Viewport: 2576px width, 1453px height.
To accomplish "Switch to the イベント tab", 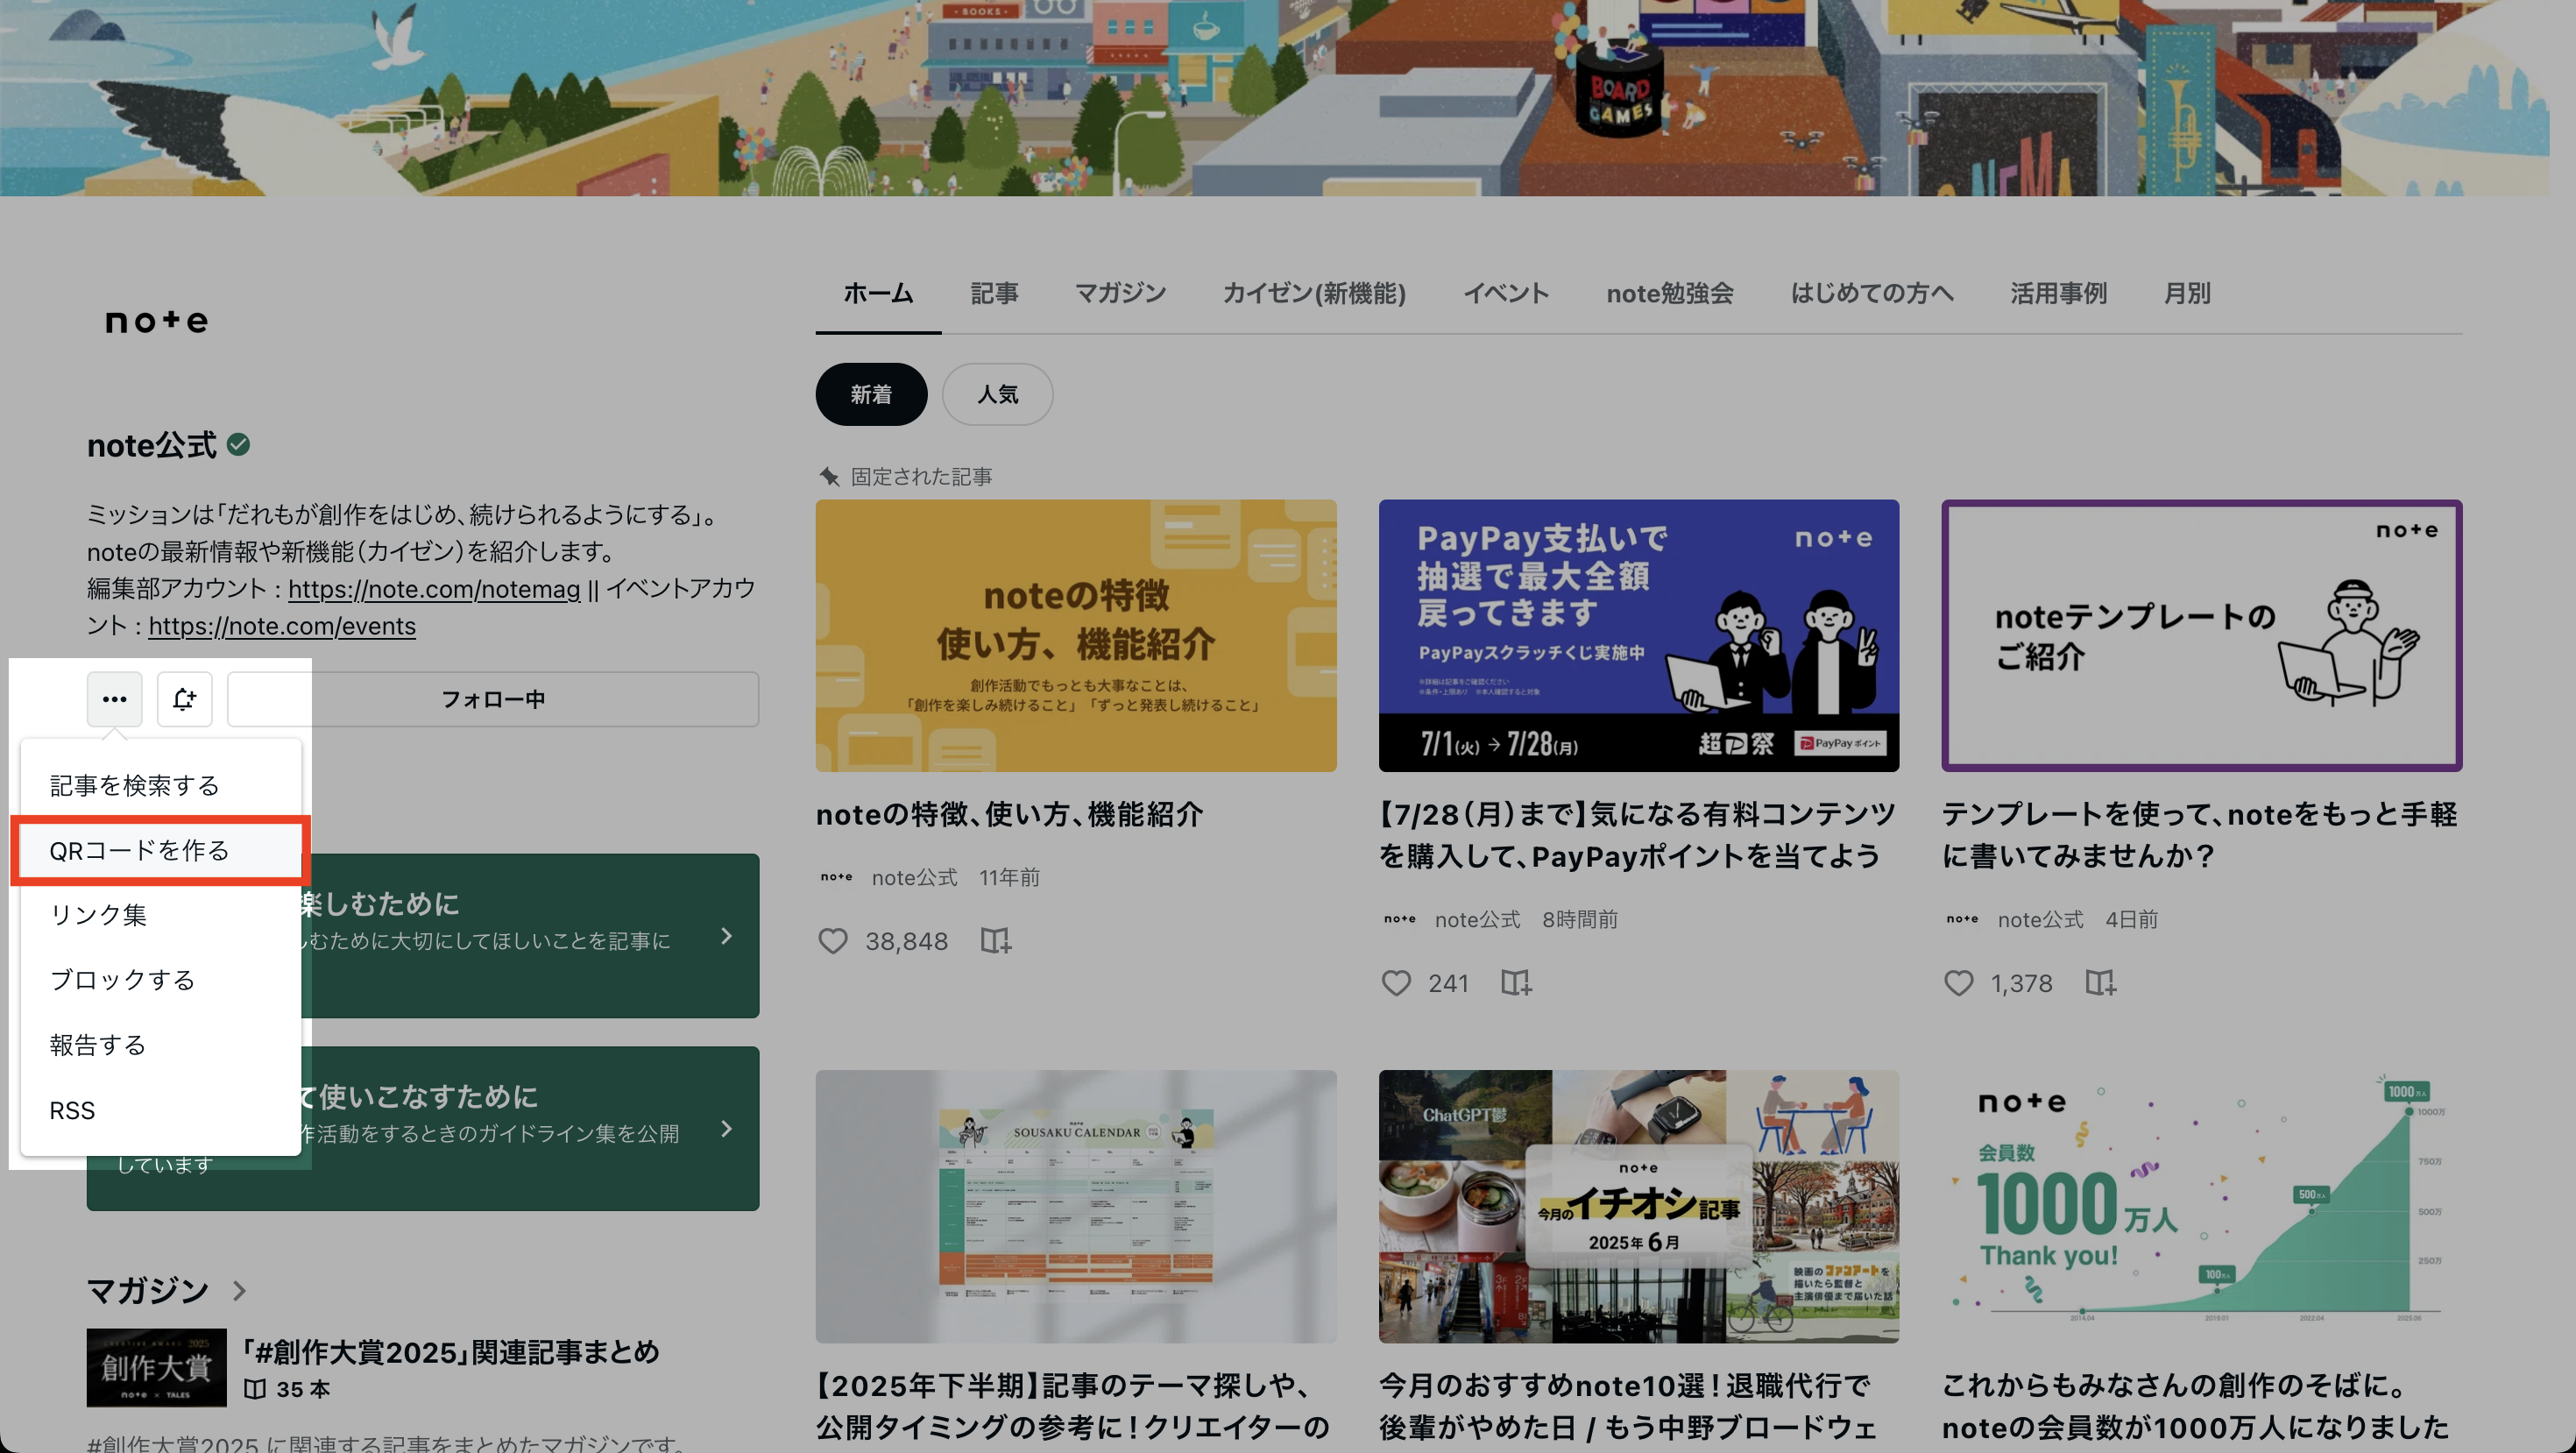I will (1506, 293).
